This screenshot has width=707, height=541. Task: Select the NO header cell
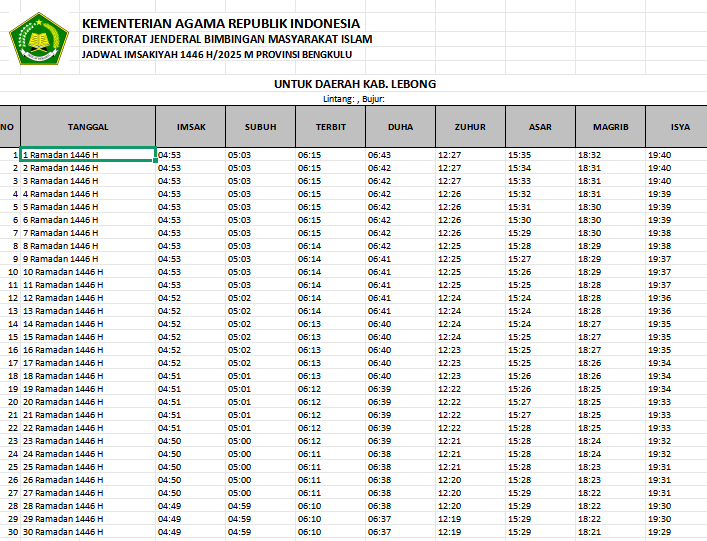[9, 127]
